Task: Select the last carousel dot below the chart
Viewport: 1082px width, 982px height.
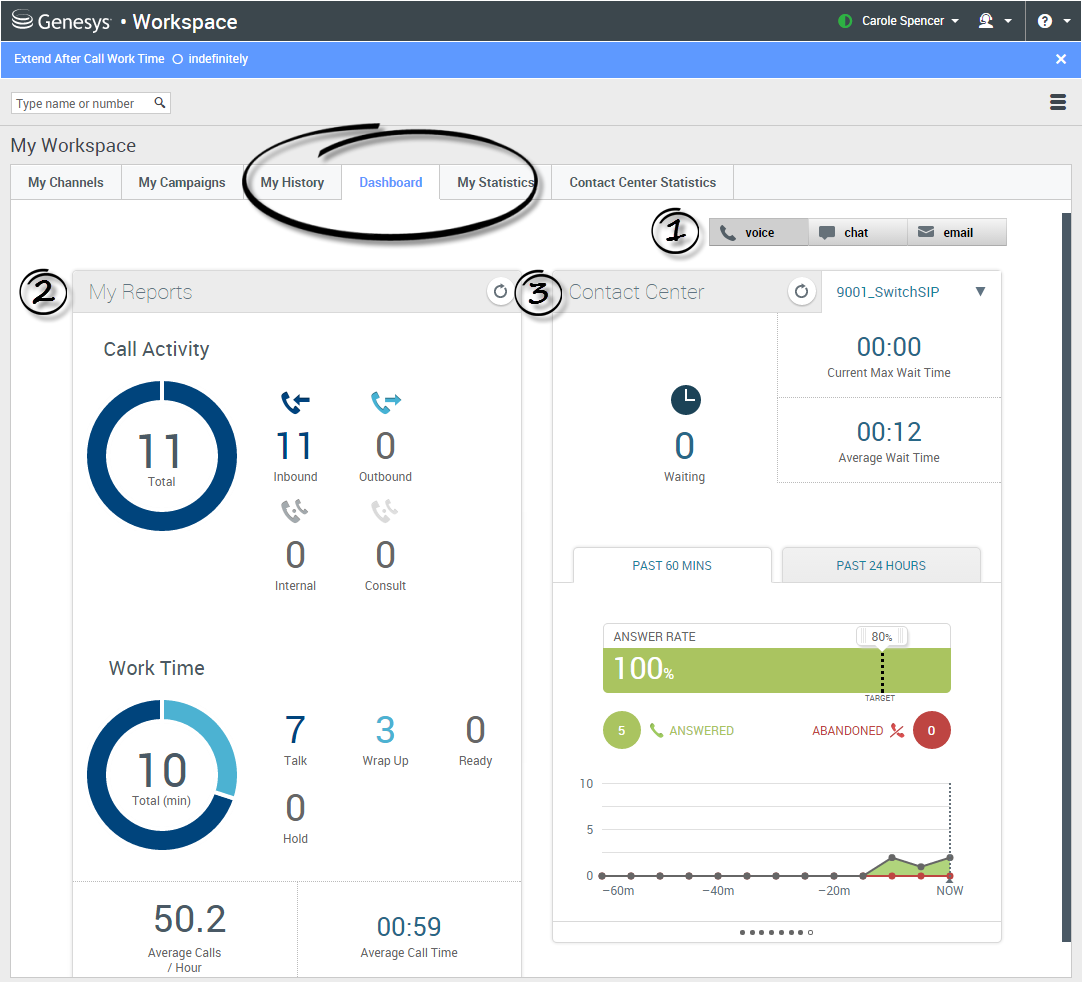Action: [810, 931]
